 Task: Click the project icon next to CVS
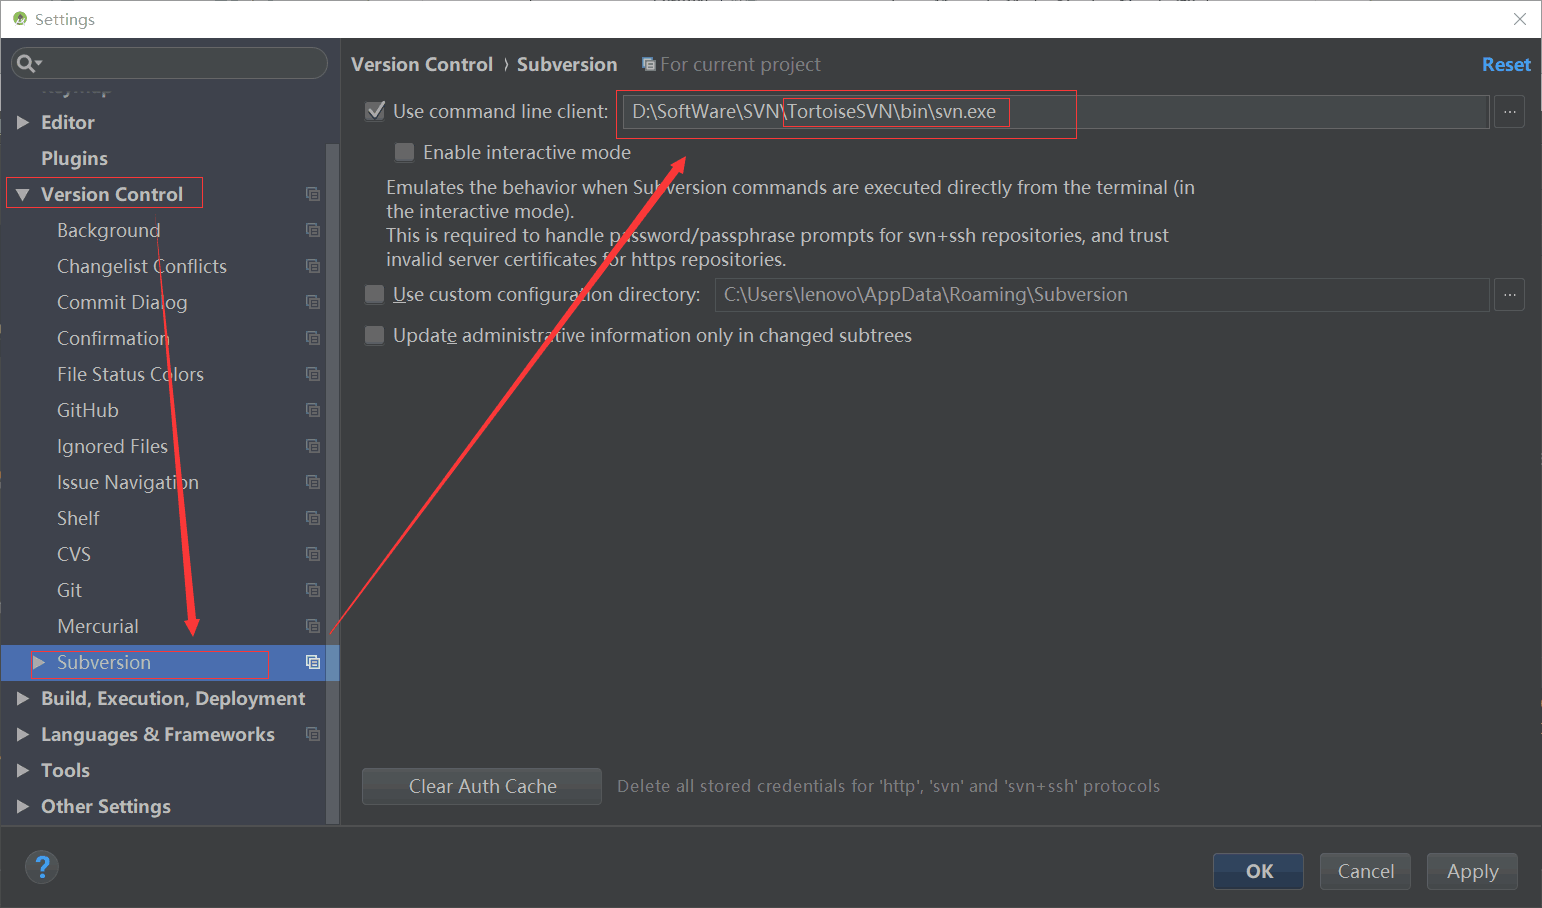click(x=313, y=554)
